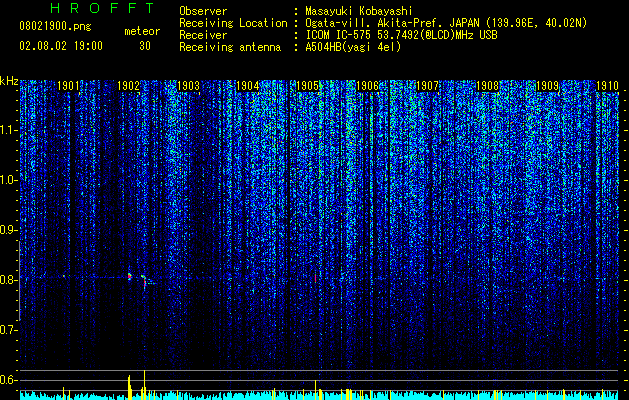Click the meteor count value 30
The image size is (629, 400).
[x=145, y=46]
